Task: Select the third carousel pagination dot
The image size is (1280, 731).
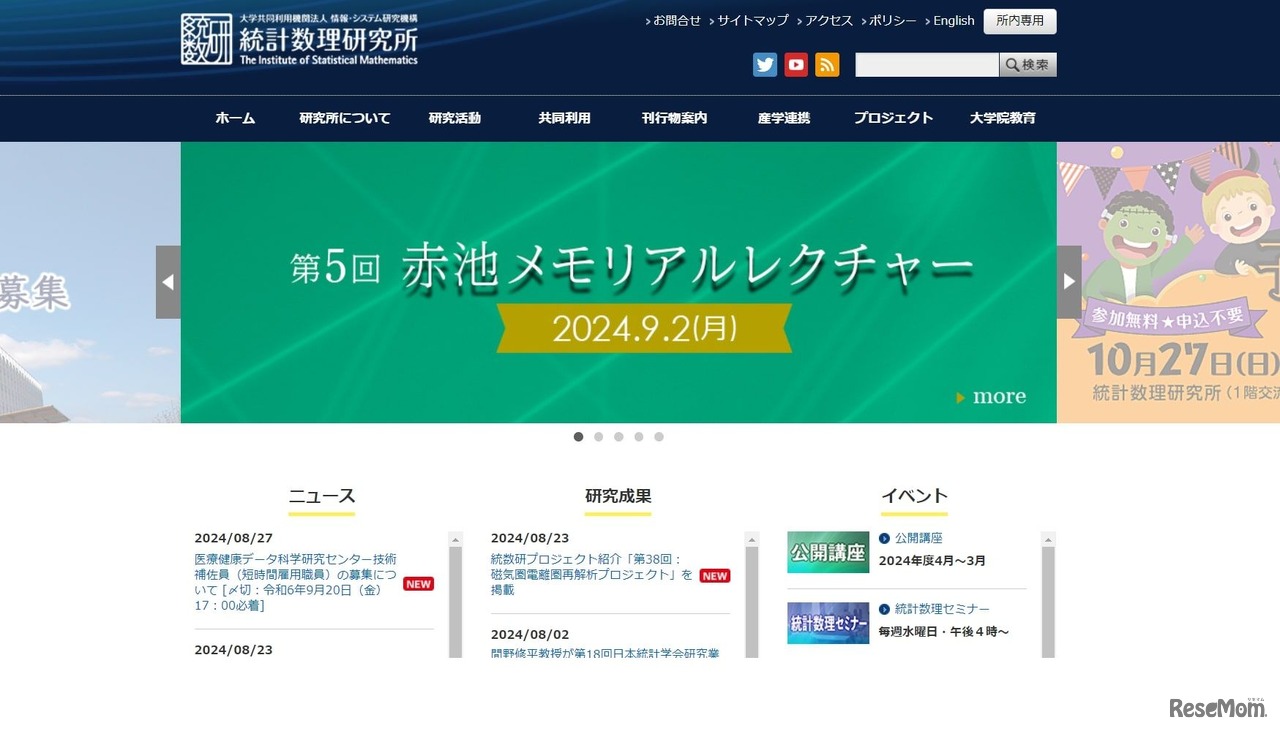Action: 619,436
